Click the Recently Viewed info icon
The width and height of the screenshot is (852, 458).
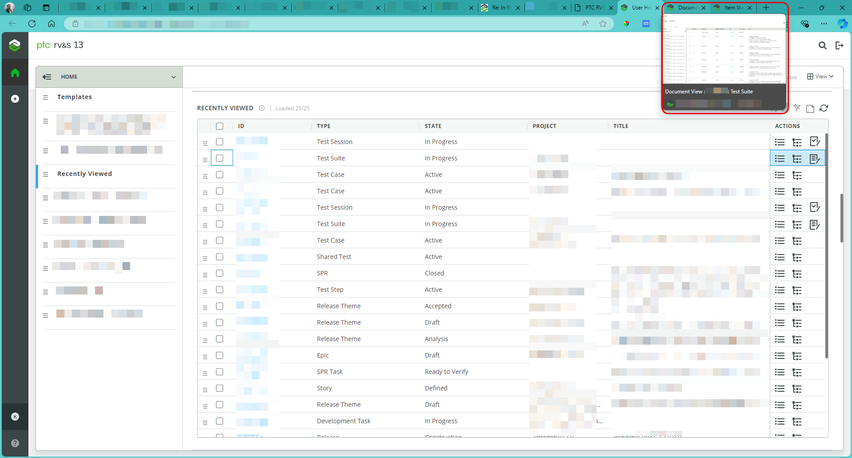point(262,108)
